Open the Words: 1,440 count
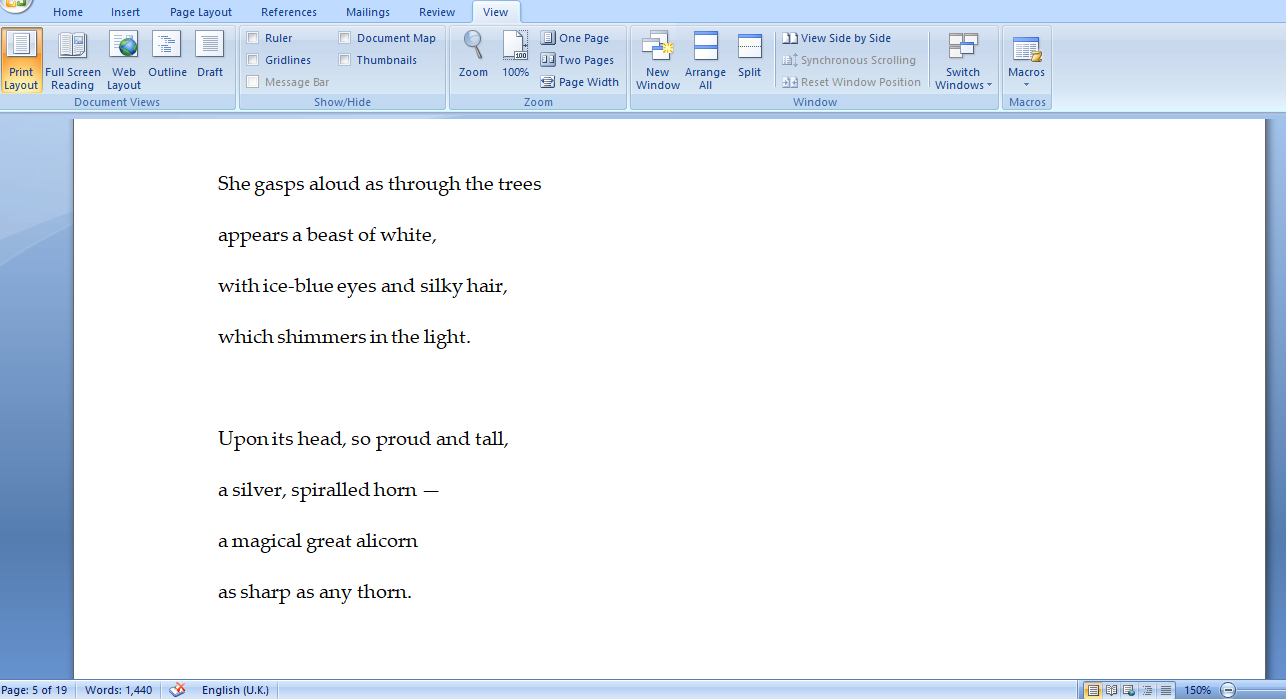1286x699 pixels. click(119, 690)
